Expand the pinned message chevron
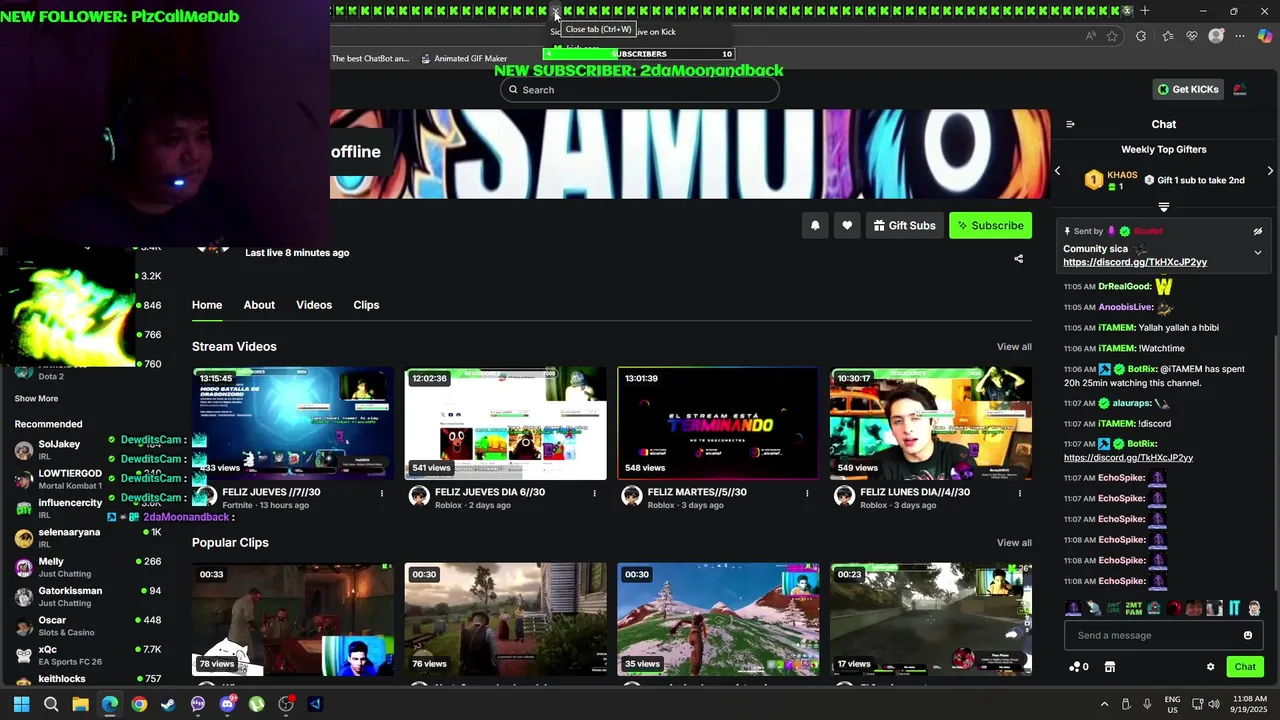 [1257, 253]
